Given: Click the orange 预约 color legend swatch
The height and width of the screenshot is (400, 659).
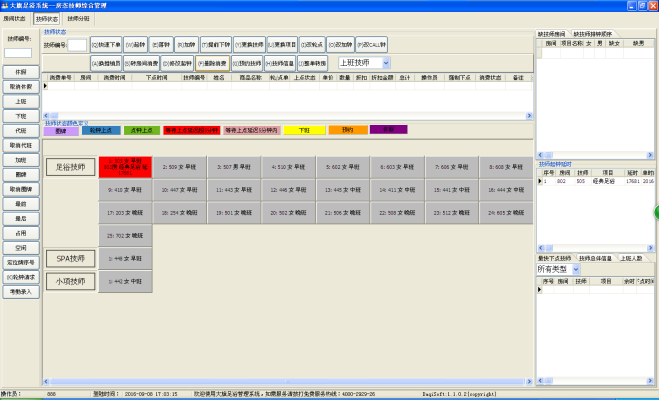Looking at the screenshot, I should click(x=347, y=130).
